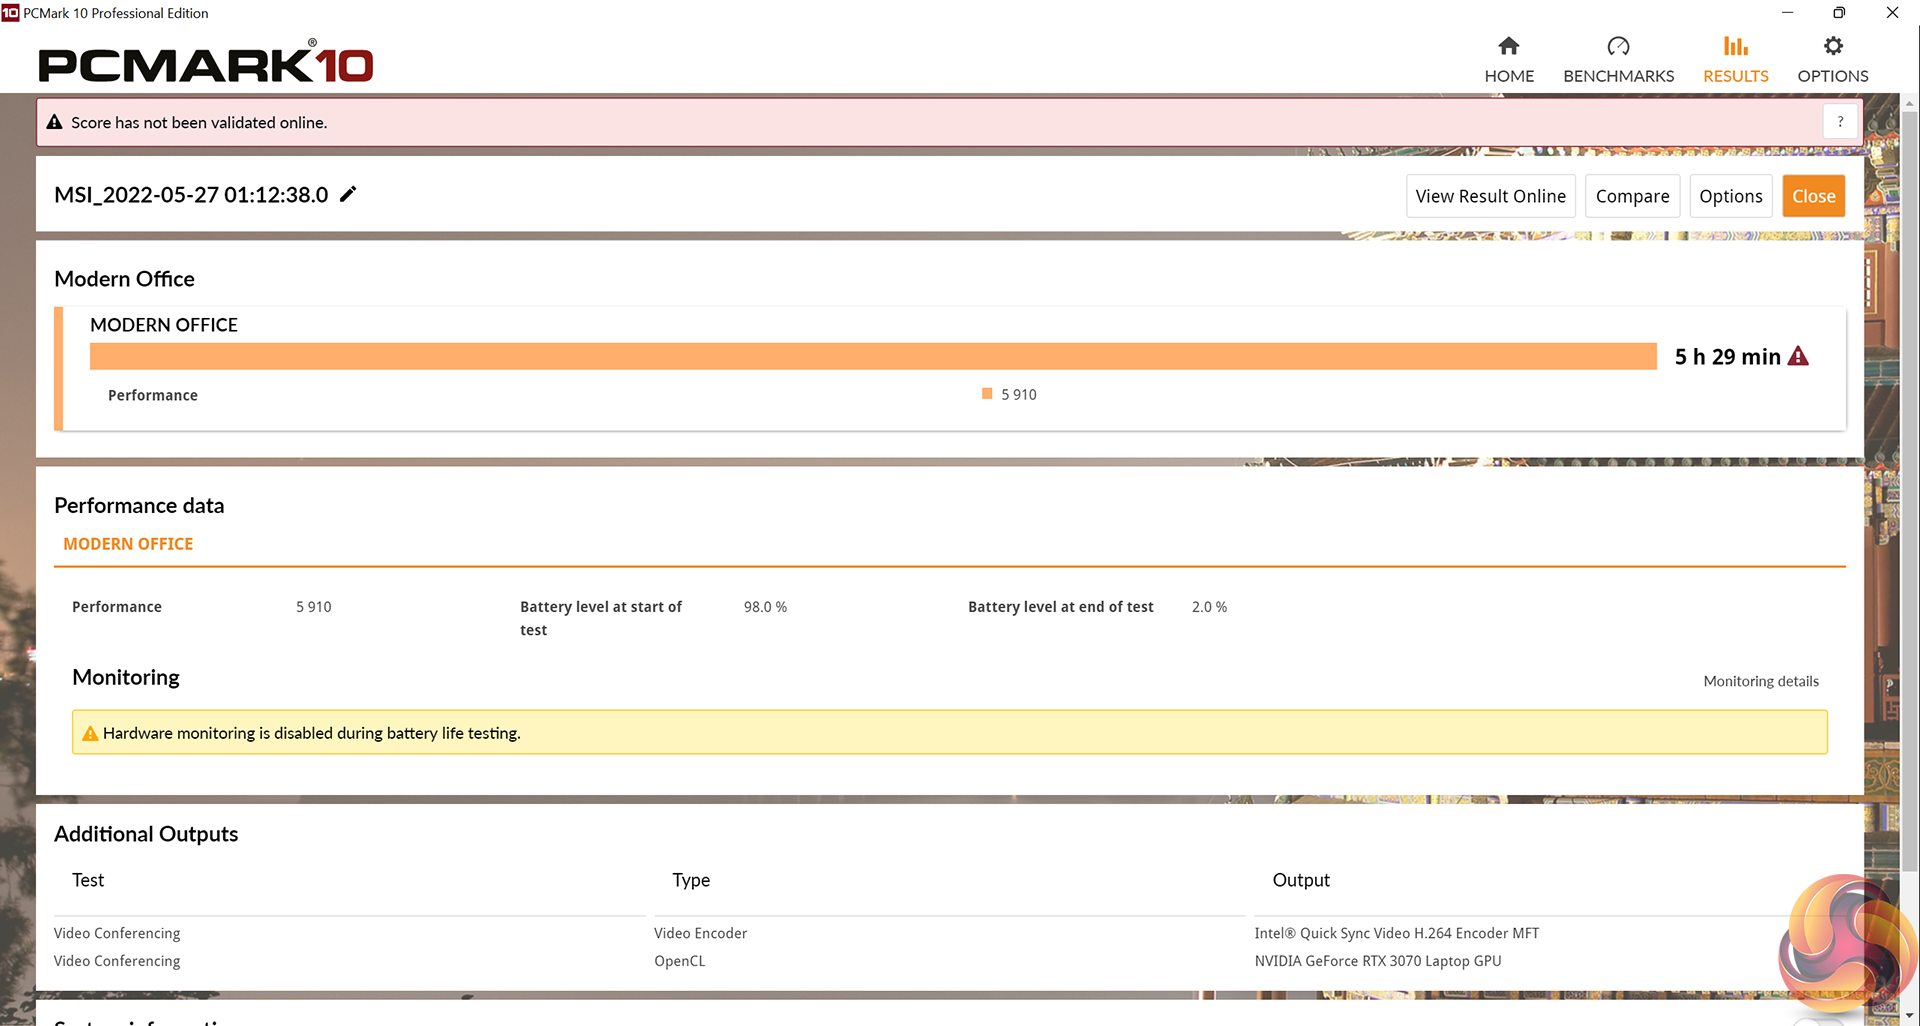Click the Score has not been validated online message
Image resolution: width=1920 pixels, height=1026 pixels.
199,122
